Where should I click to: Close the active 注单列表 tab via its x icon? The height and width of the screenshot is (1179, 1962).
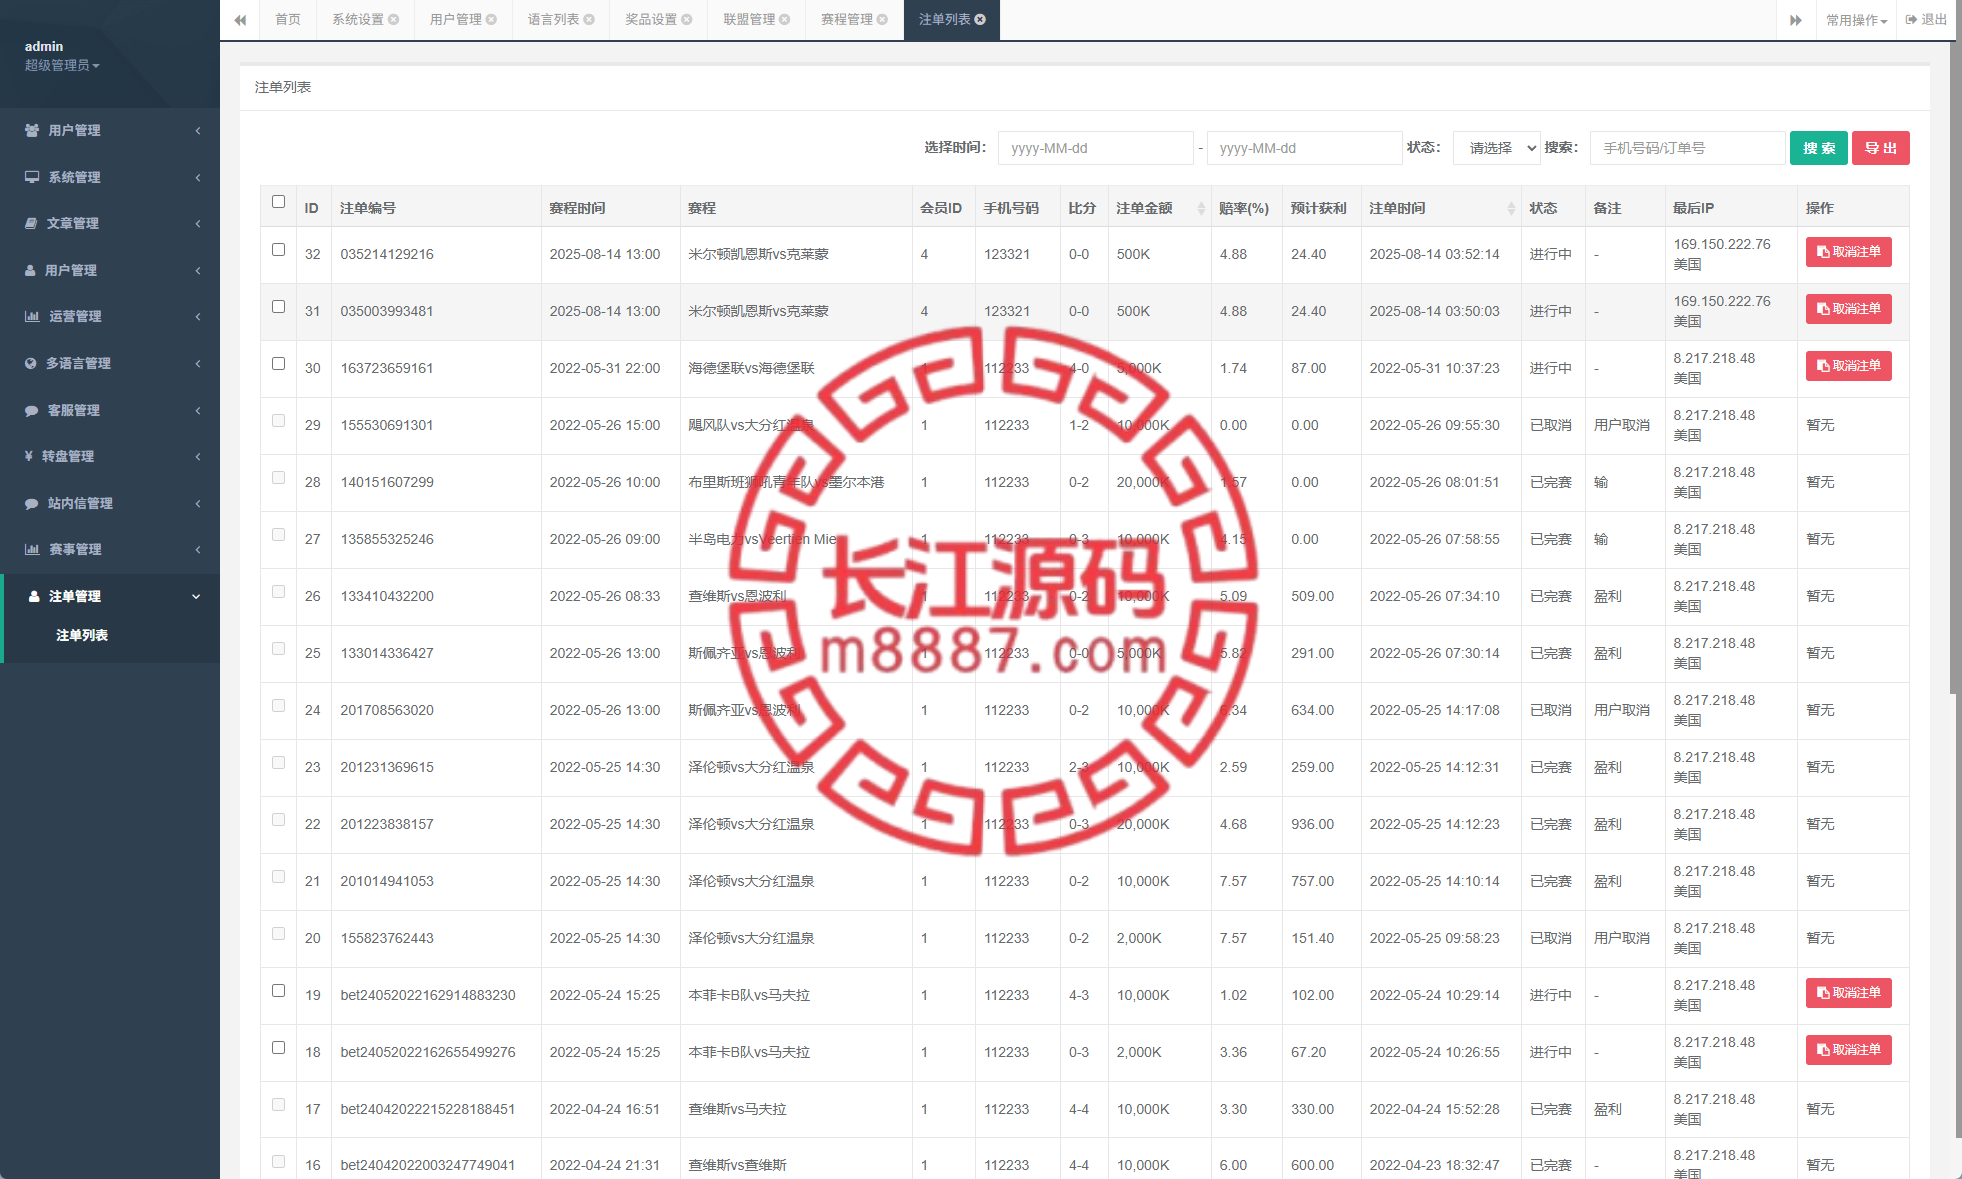click(x=981, y=20)
